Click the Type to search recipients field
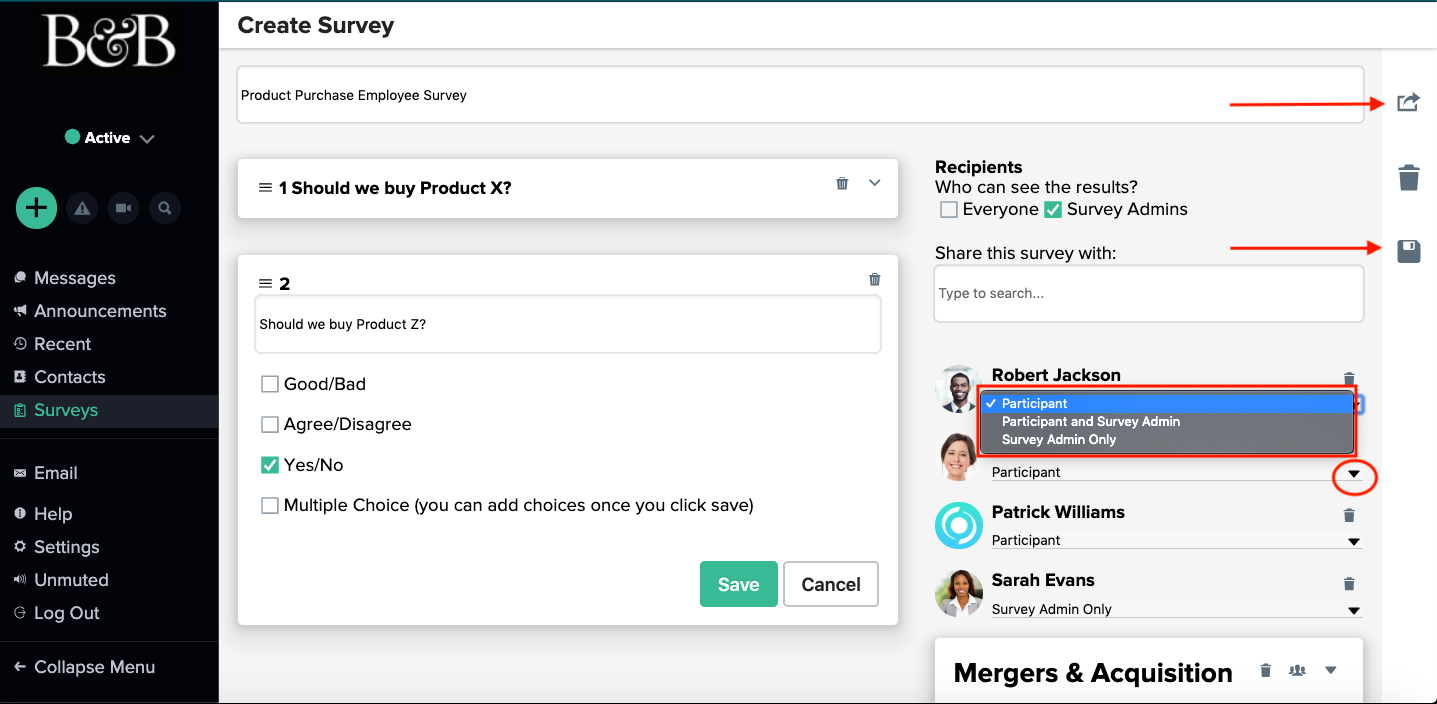Image resolution: width=1437 pixels, height=704 pixels. click(1149, 293)
